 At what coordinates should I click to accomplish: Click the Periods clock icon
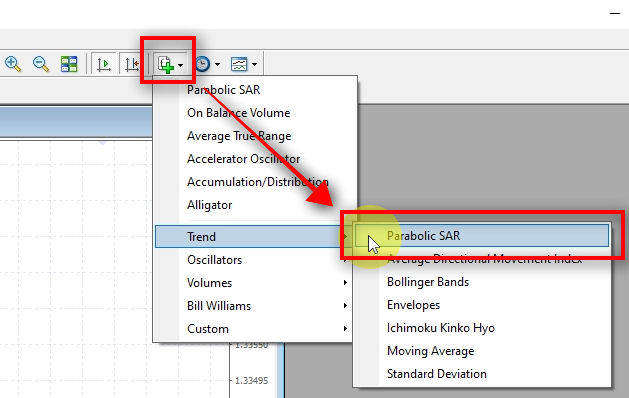click(203, 64)
